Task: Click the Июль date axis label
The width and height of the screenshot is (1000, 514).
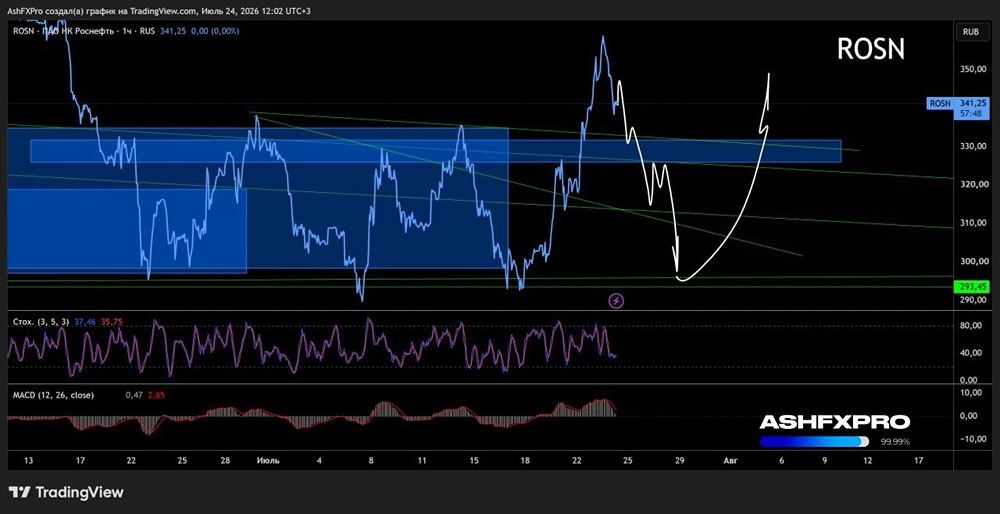Action: [x=267, y=460]
